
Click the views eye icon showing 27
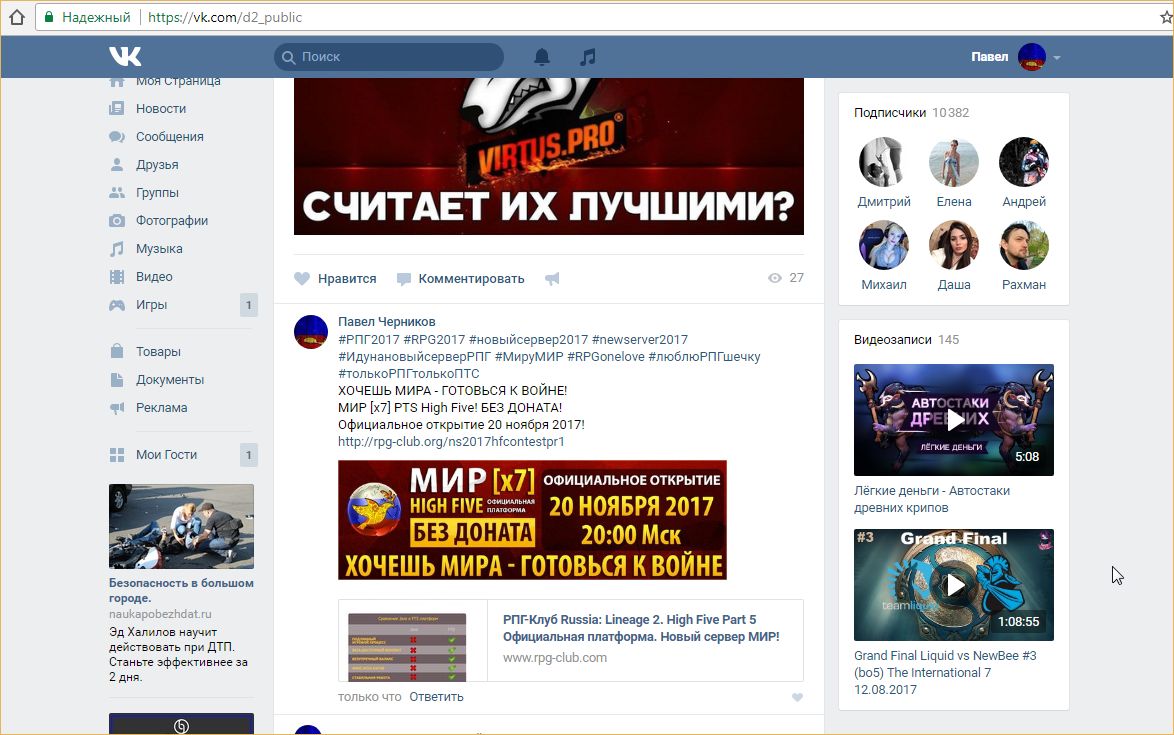click(775, 278)
